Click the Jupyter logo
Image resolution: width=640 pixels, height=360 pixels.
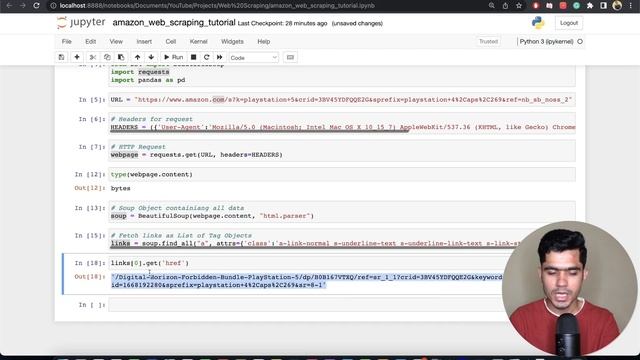click(x=81, y=22)
